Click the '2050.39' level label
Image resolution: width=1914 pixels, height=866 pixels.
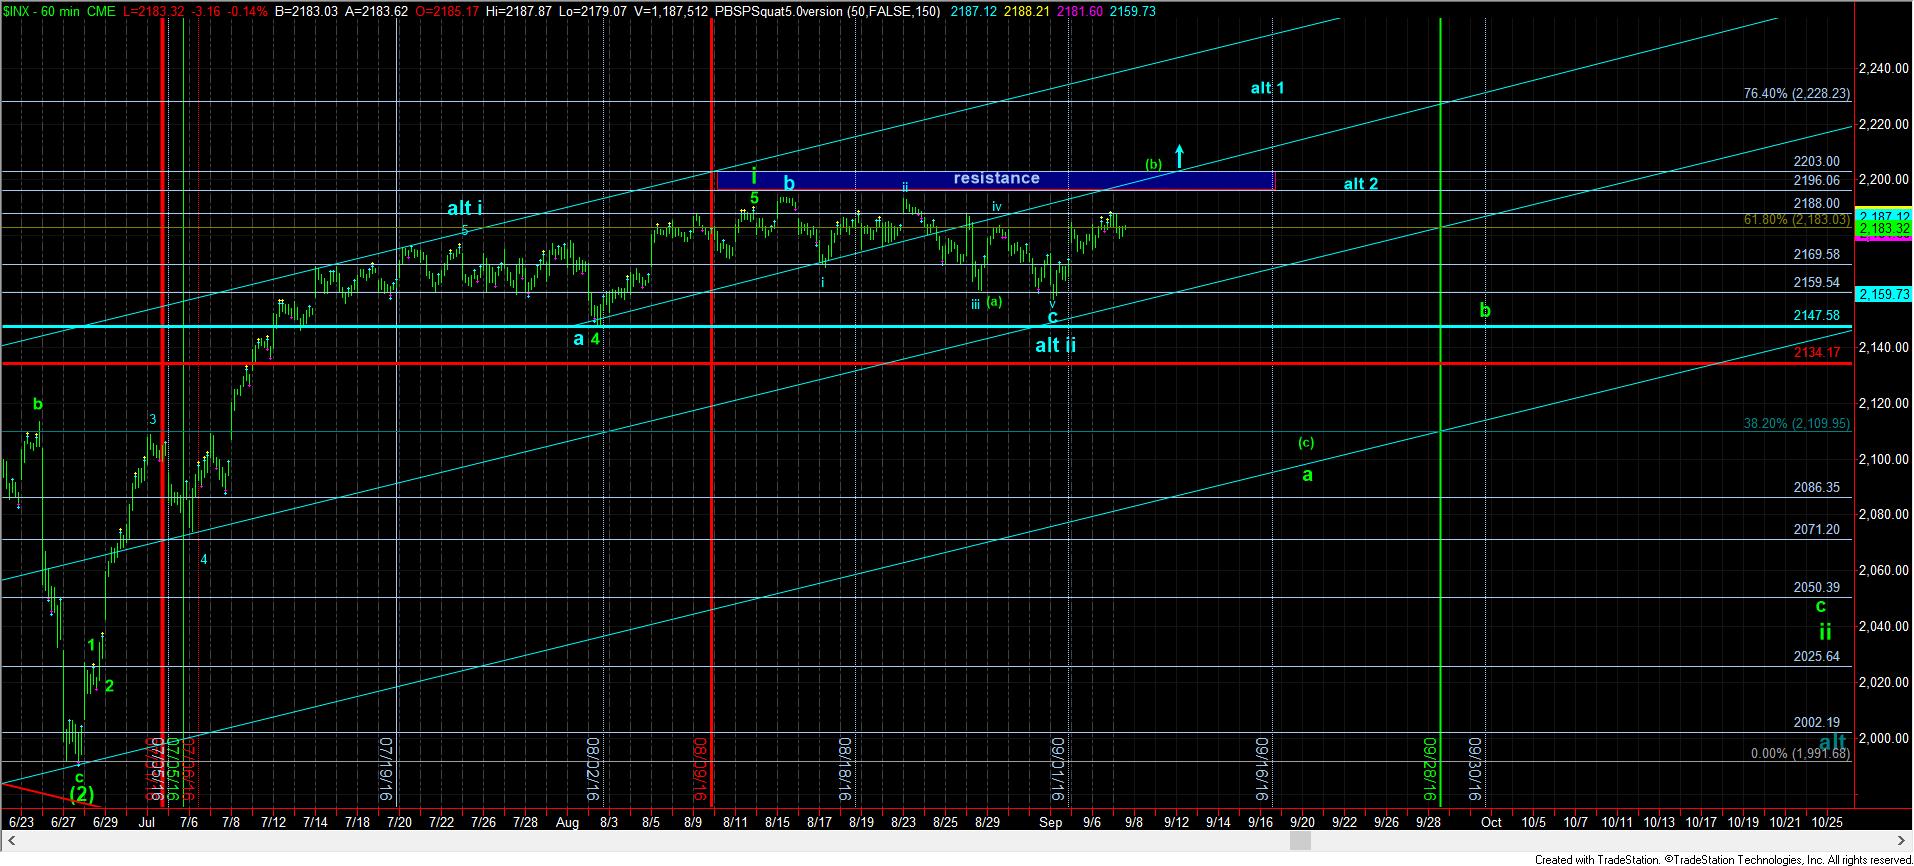[1816, 588]
